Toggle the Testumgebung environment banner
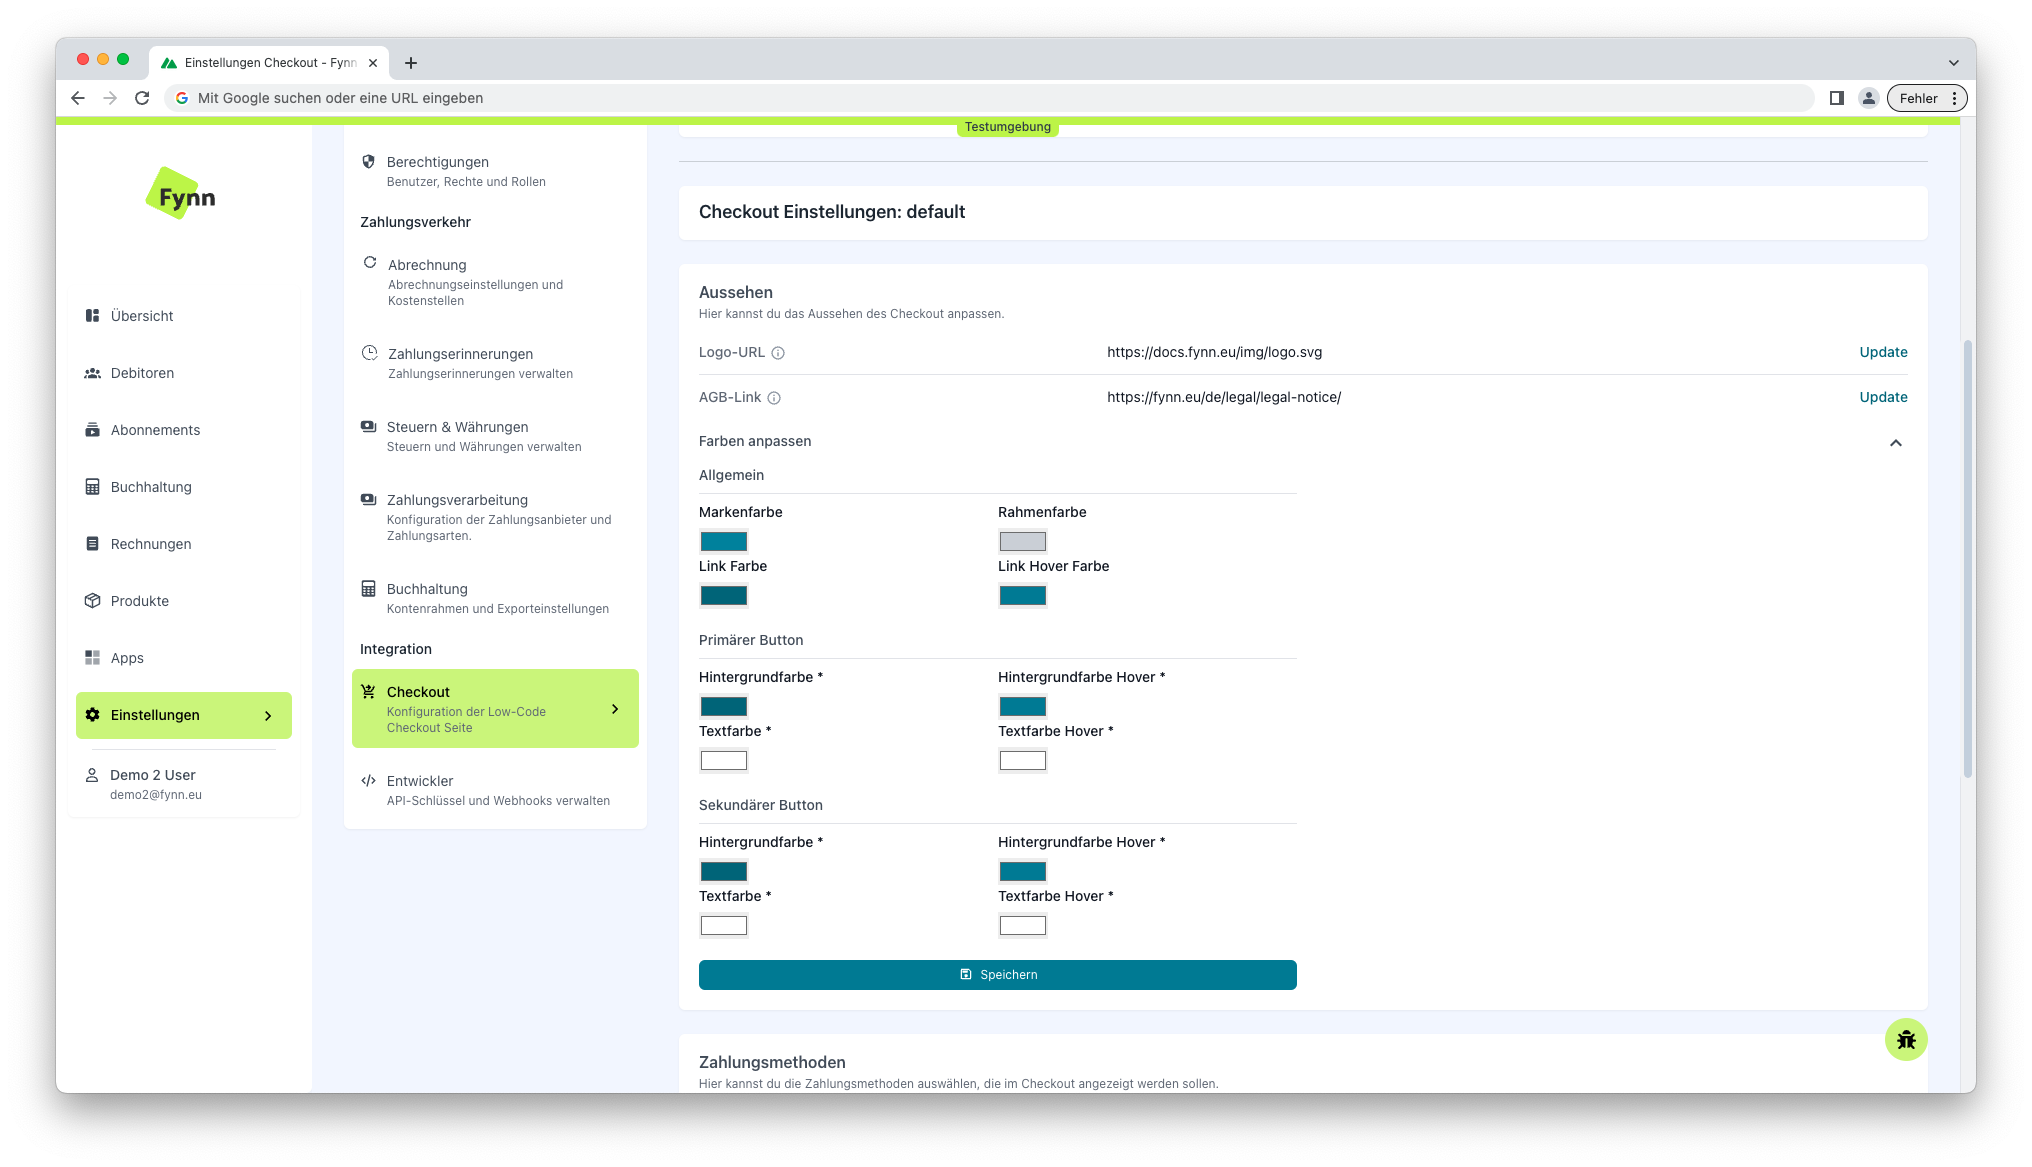The image size is (2032, 1167). coord(1008,126)
